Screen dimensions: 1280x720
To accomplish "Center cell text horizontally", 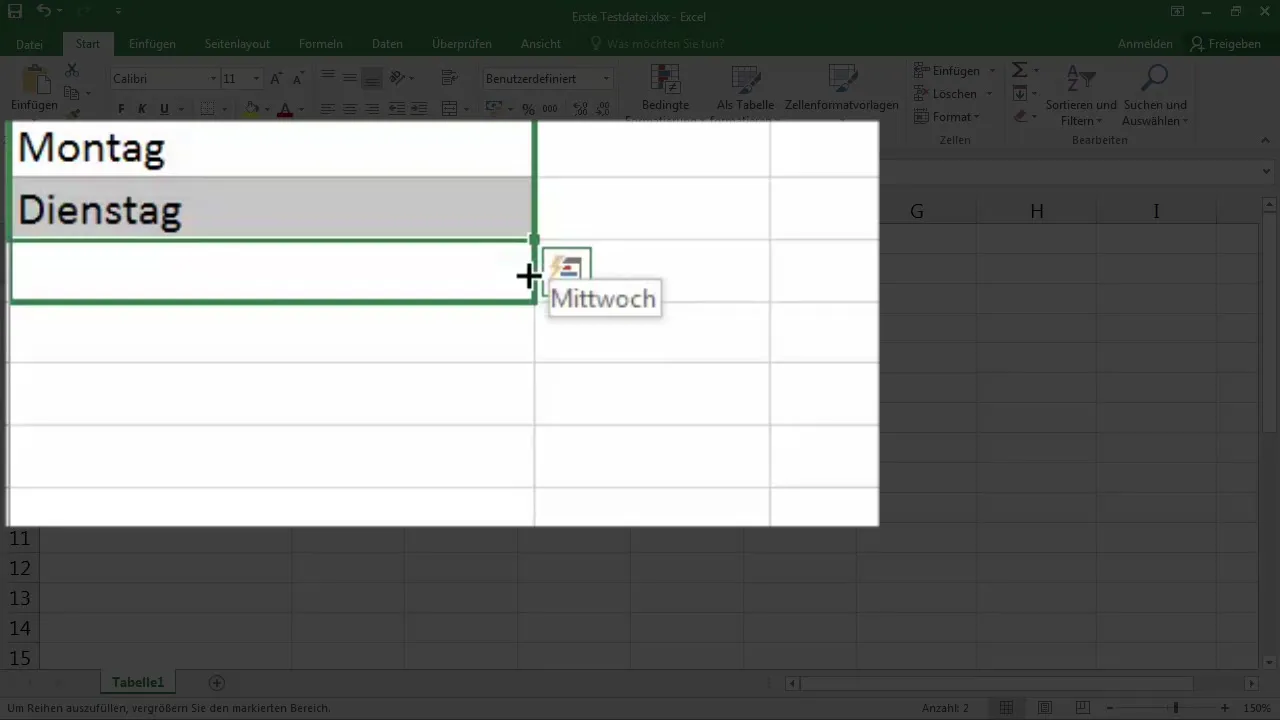I will [350, 109].
